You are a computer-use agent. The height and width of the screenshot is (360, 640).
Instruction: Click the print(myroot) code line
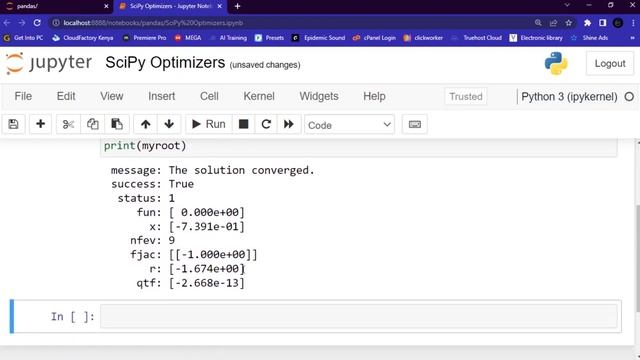(x=145, y=146)
